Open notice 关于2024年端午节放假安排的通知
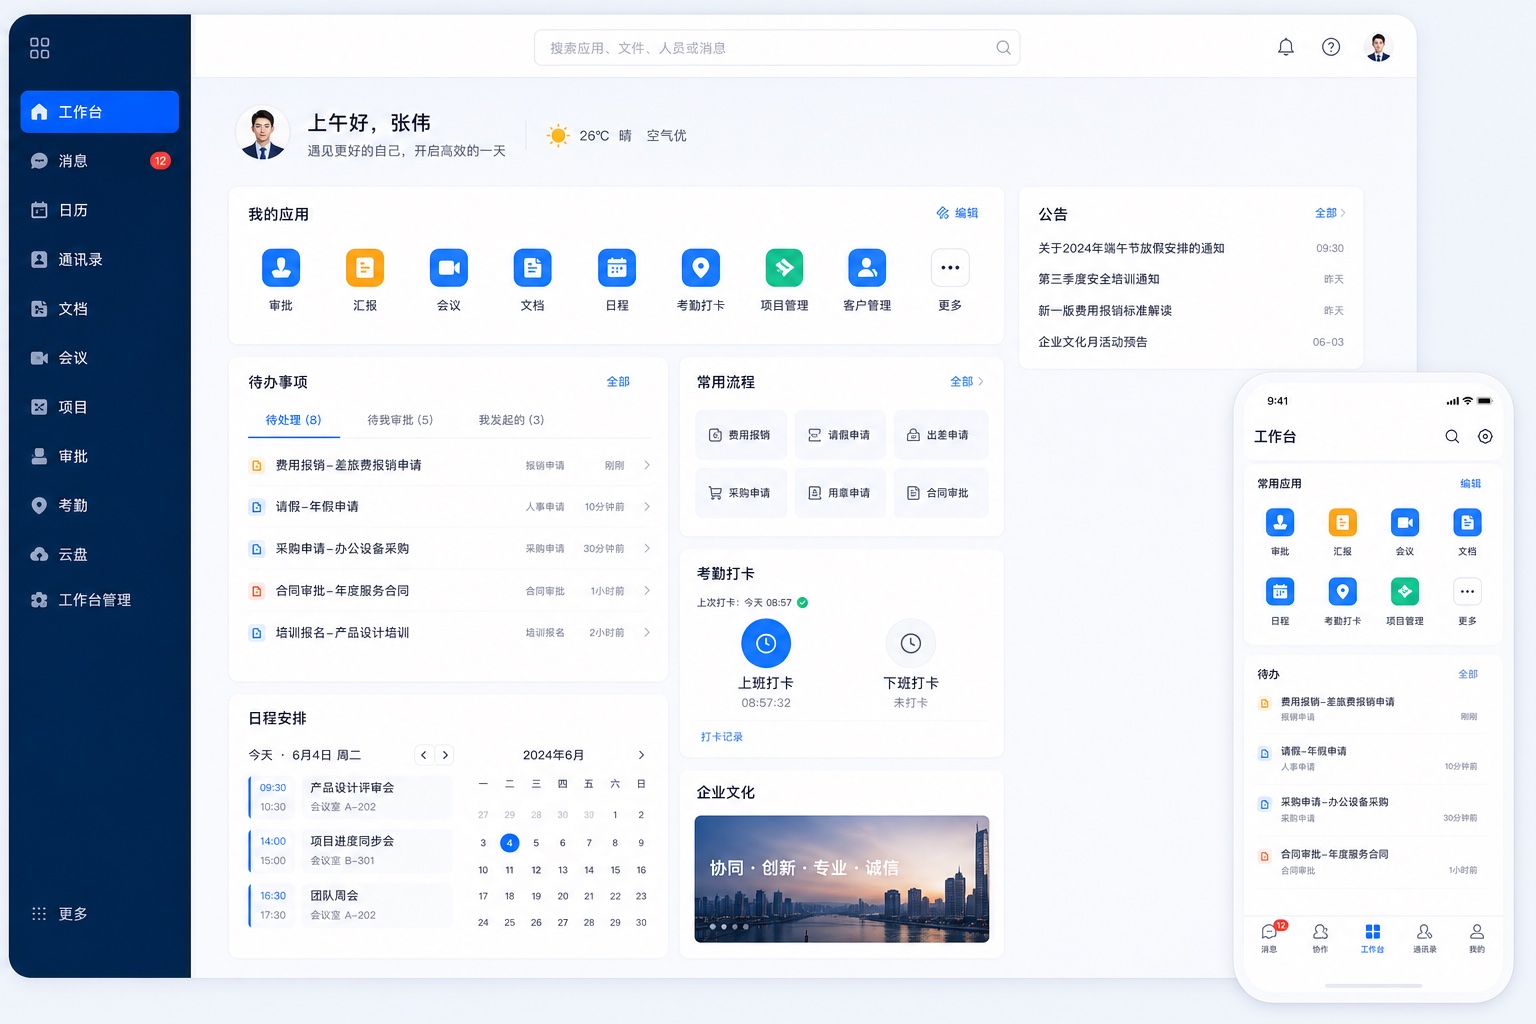This screenshot has height=1024, width=1536. (x=1131, y=248)
